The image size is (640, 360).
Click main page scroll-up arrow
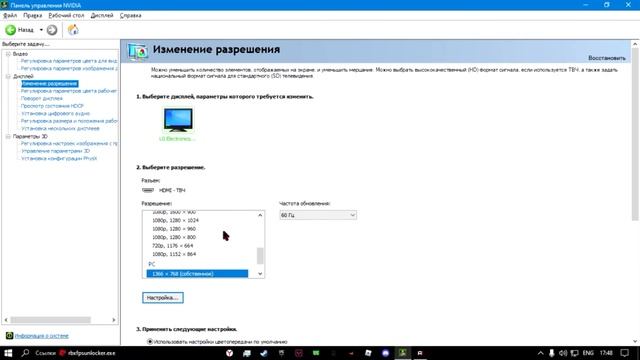[635, 44]
